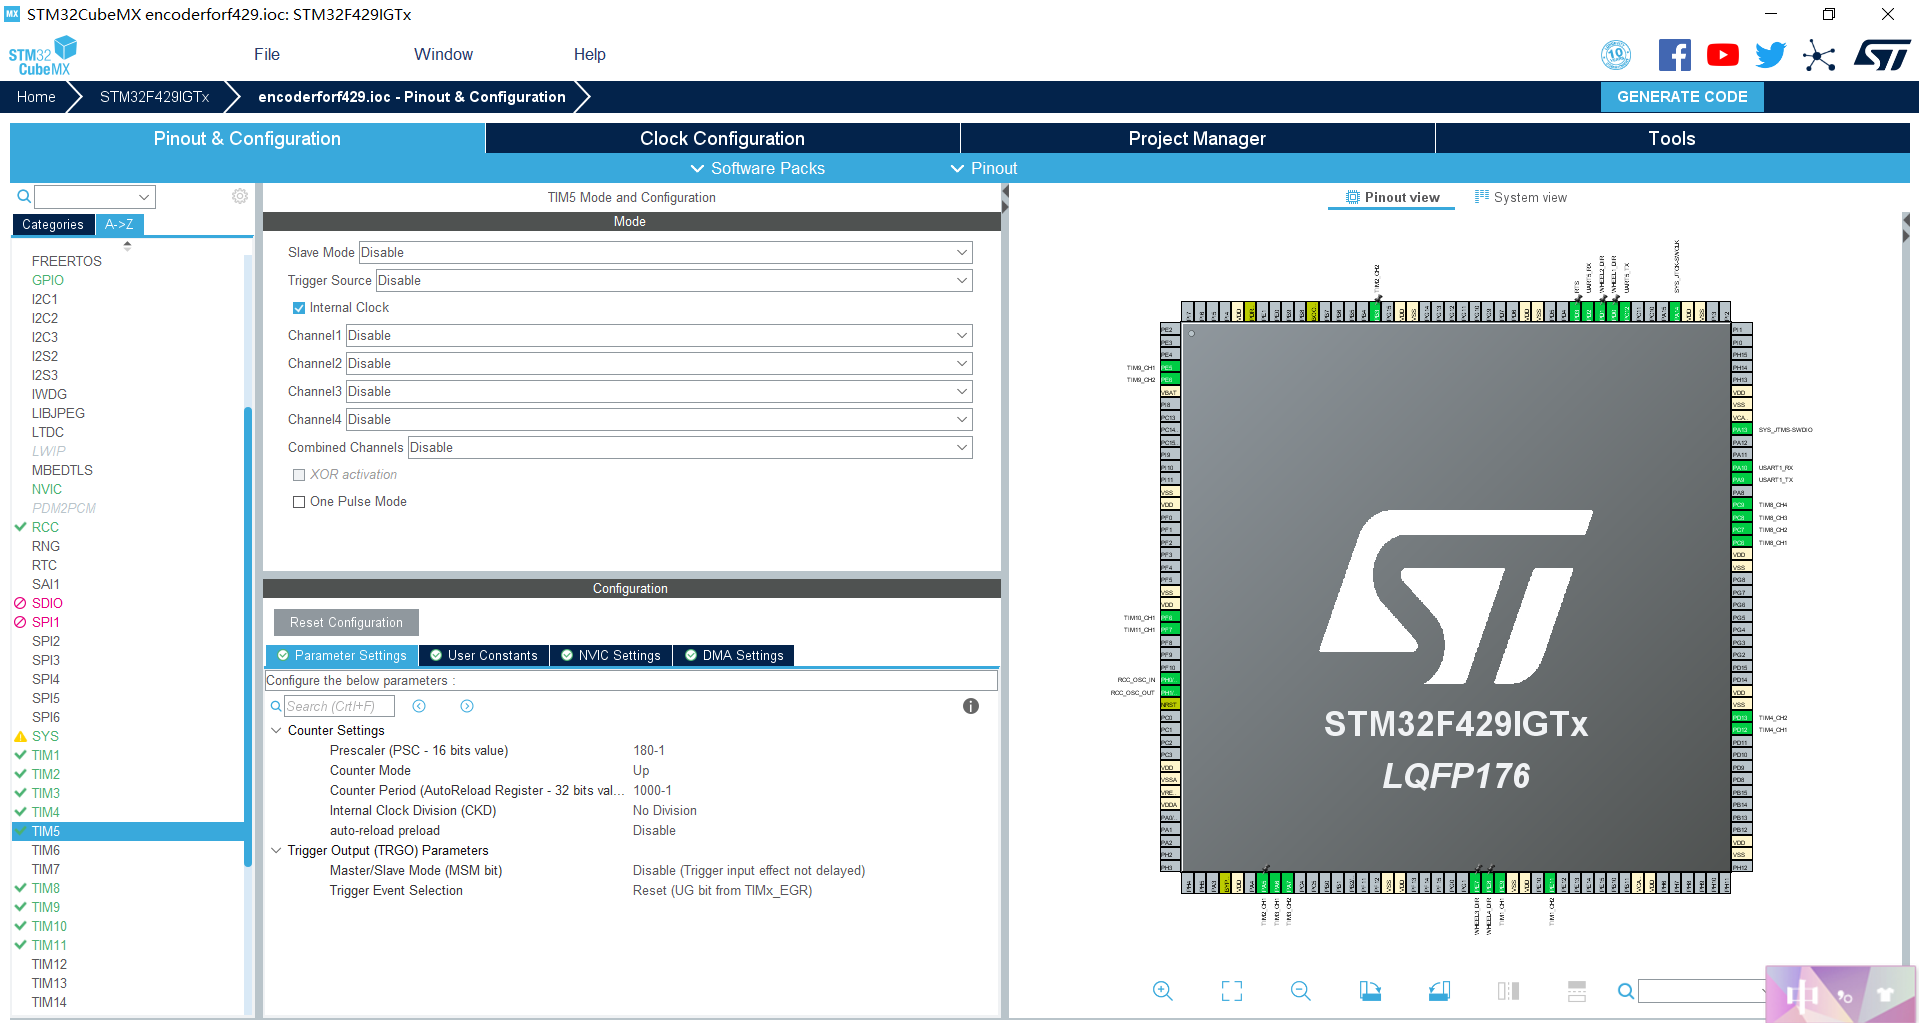Show parameter info with the i icon
This screenshot has width=1919, height=1023.
970,706
